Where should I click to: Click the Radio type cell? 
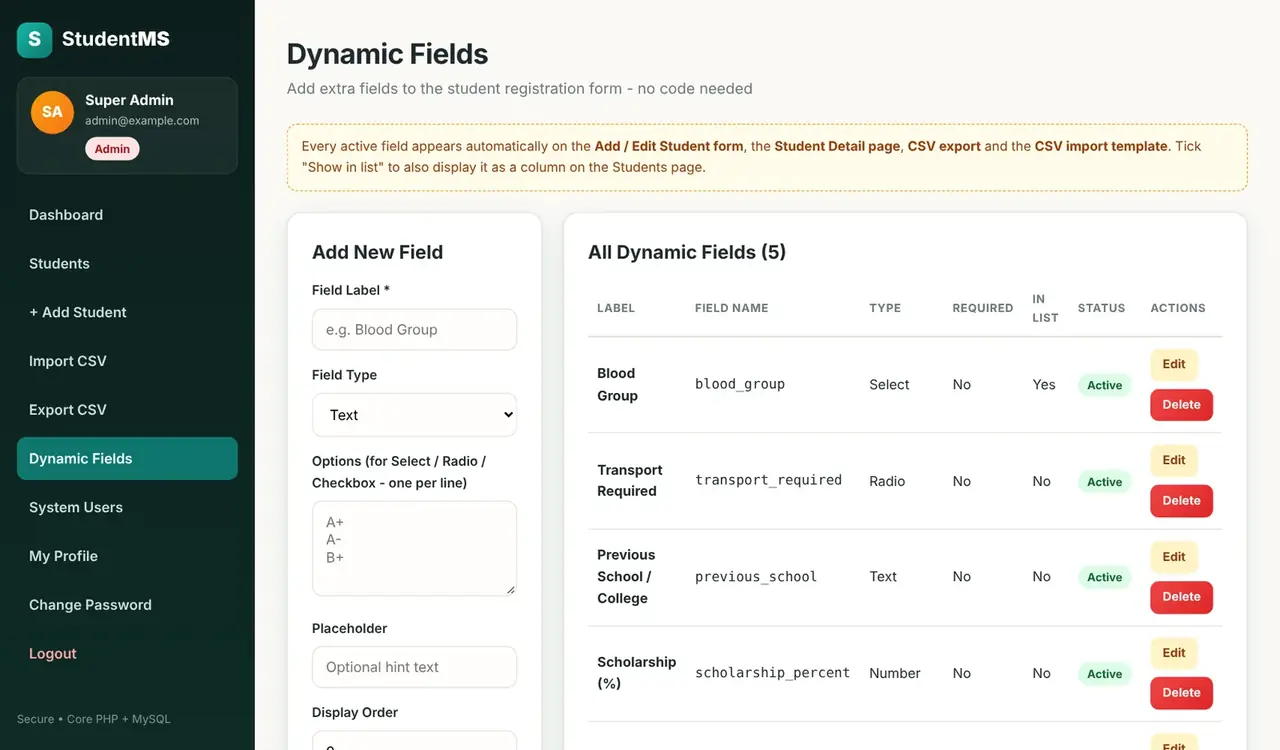[x=887, y=481]
